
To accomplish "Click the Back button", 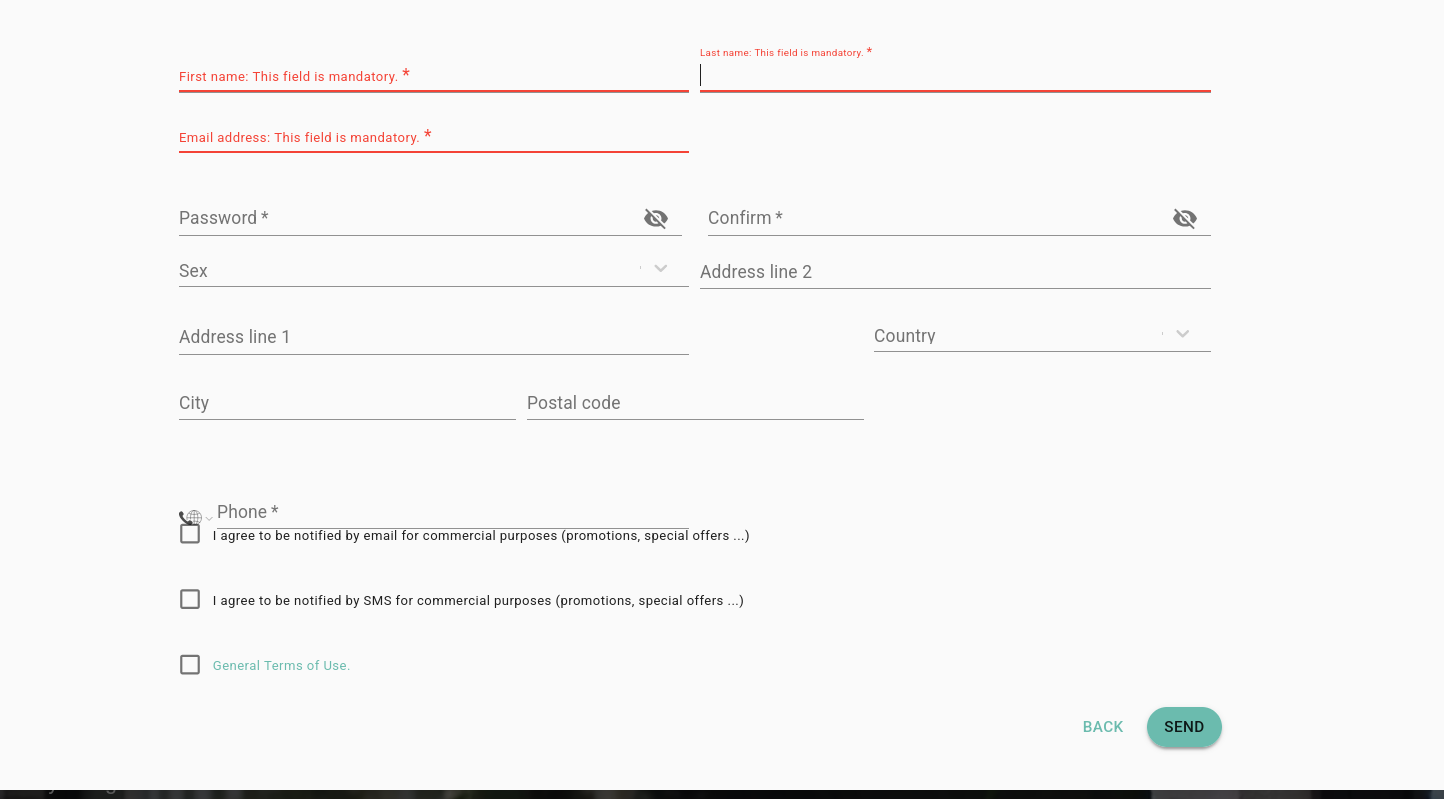I will pyautogui.click(x=1103, y=727).
